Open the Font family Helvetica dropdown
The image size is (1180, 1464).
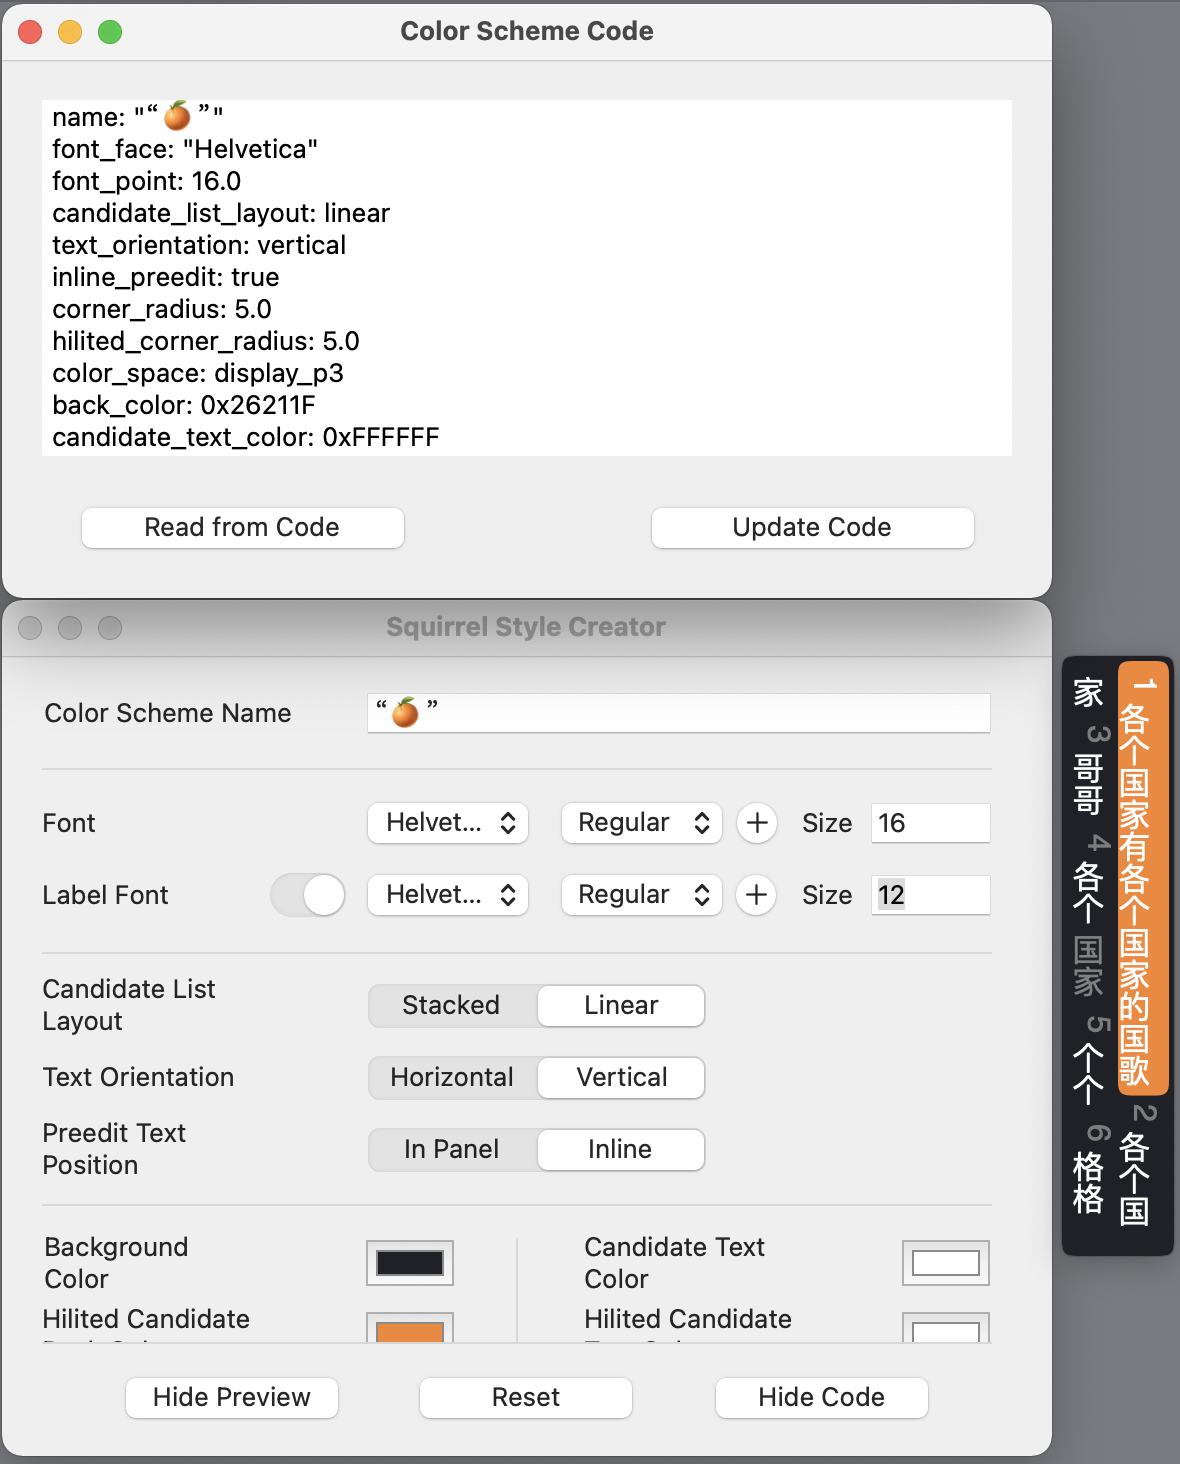pos(448,823)
